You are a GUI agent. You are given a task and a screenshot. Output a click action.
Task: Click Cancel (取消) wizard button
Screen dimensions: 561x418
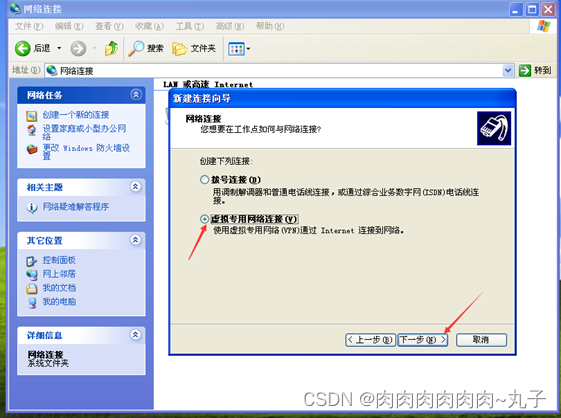pos(481,340)
